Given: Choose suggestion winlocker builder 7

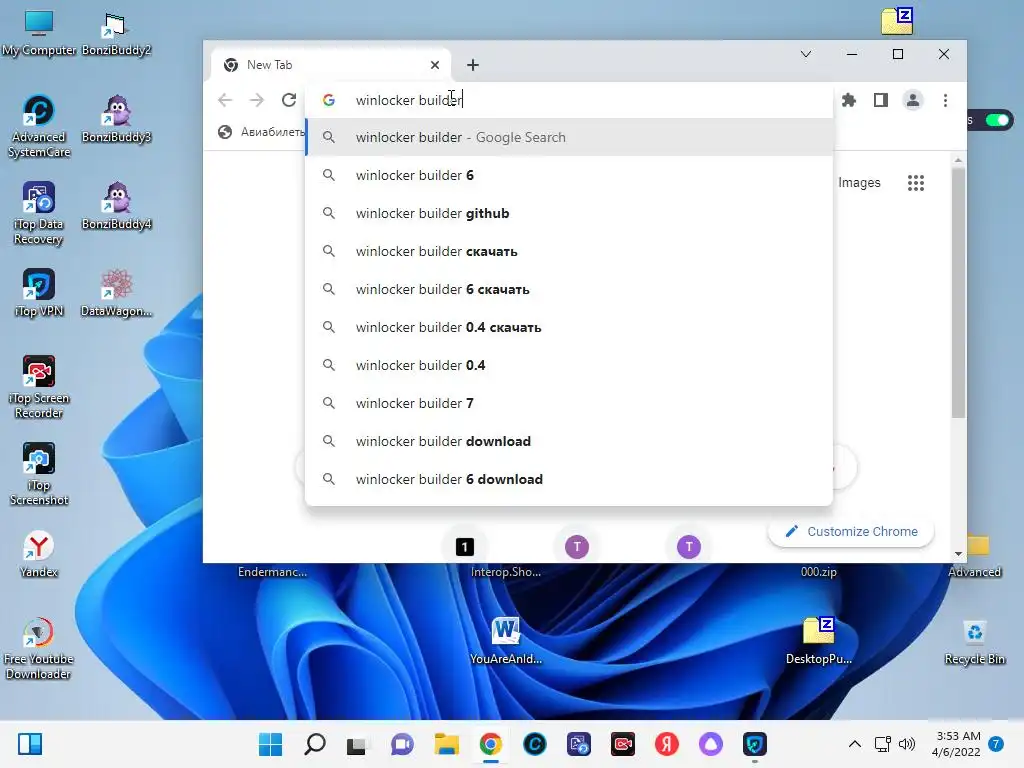Looking at the screenshot, I should [x=569, y=403].
